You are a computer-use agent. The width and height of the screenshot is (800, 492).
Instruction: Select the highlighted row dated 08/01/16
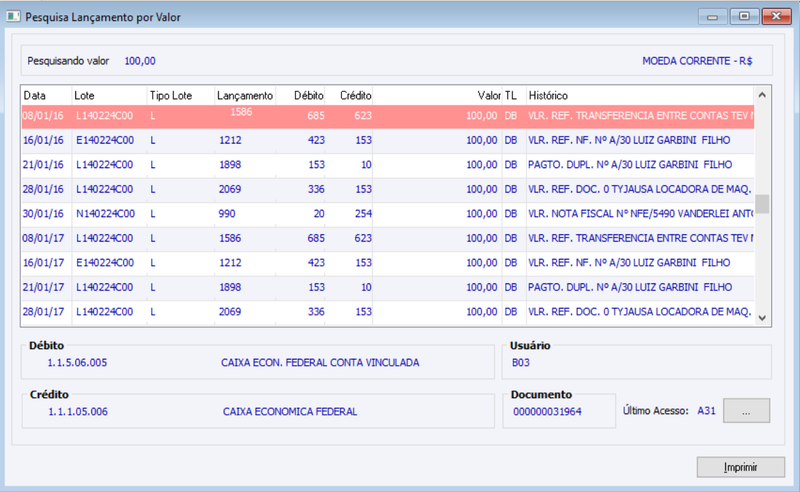[x=387, y=116]
